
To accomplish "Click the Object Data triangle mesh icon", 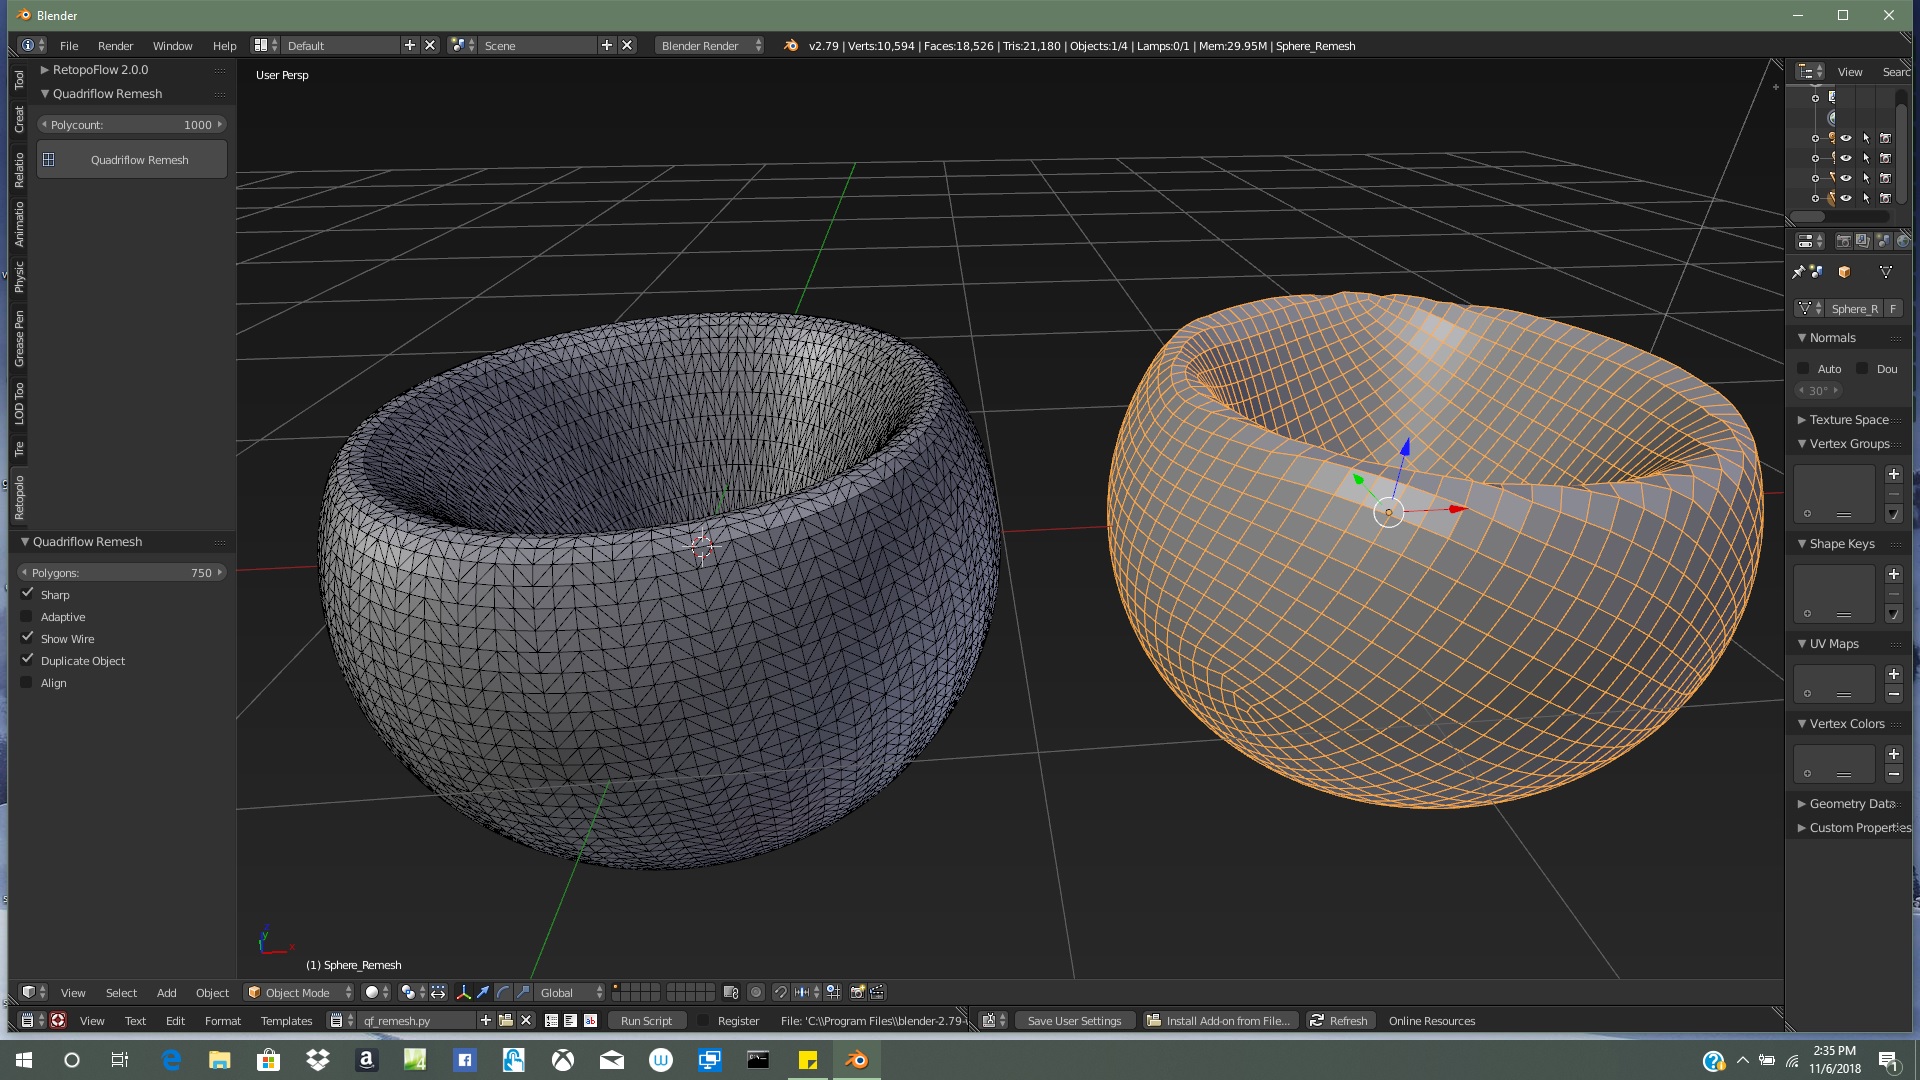I will pos(1886,272).
